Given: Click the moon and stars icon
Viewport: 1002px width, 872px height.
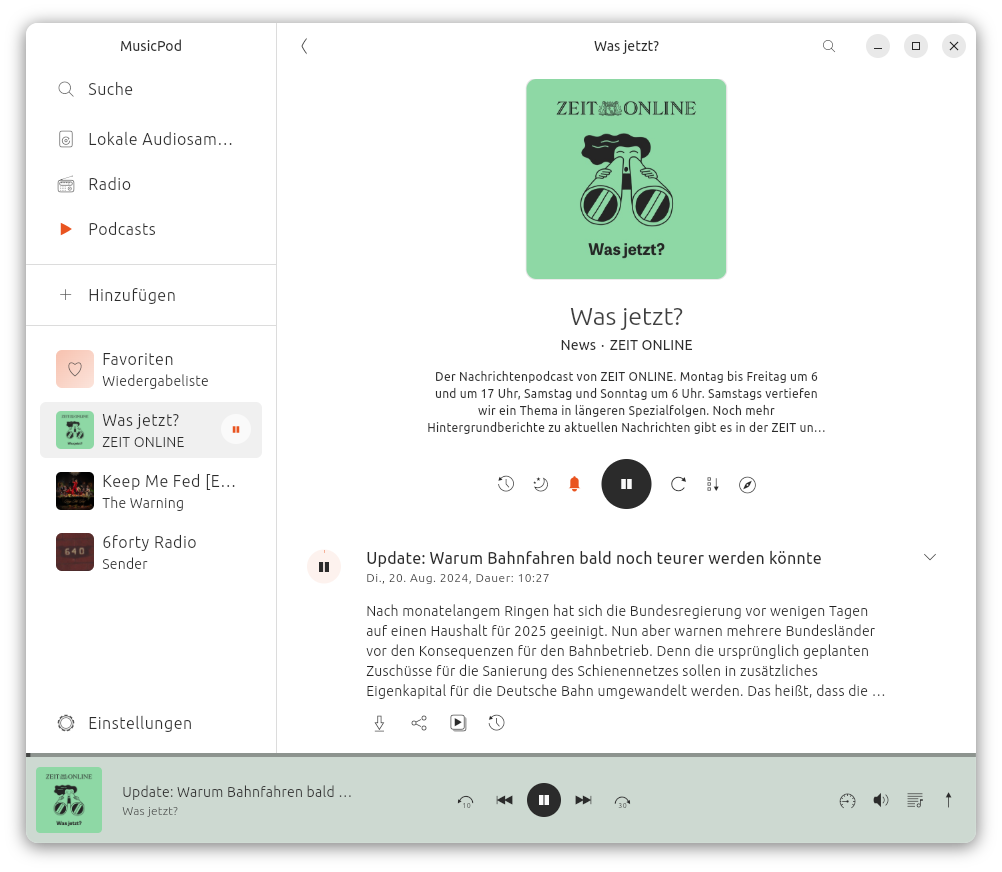Looking at the screenshot, I should [541, 484].
